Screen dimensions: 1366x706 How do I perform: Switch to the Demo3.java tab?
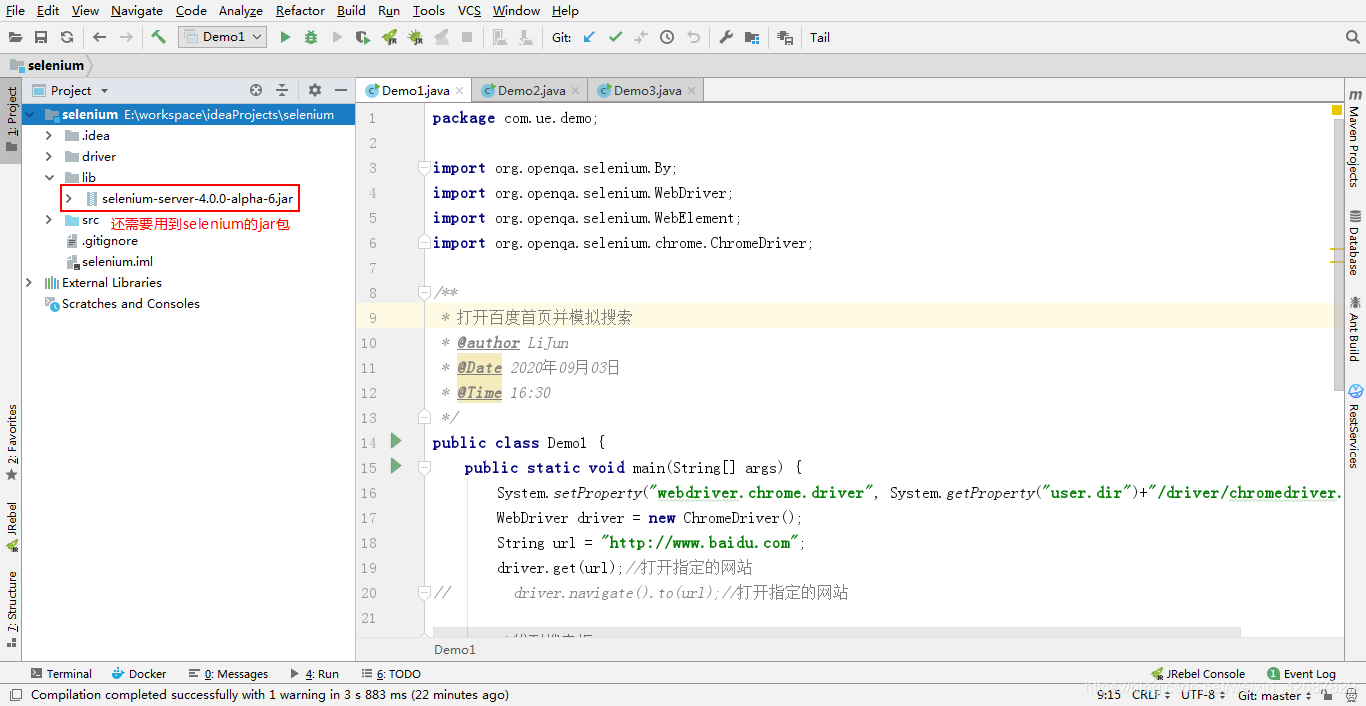click(647, 90)
